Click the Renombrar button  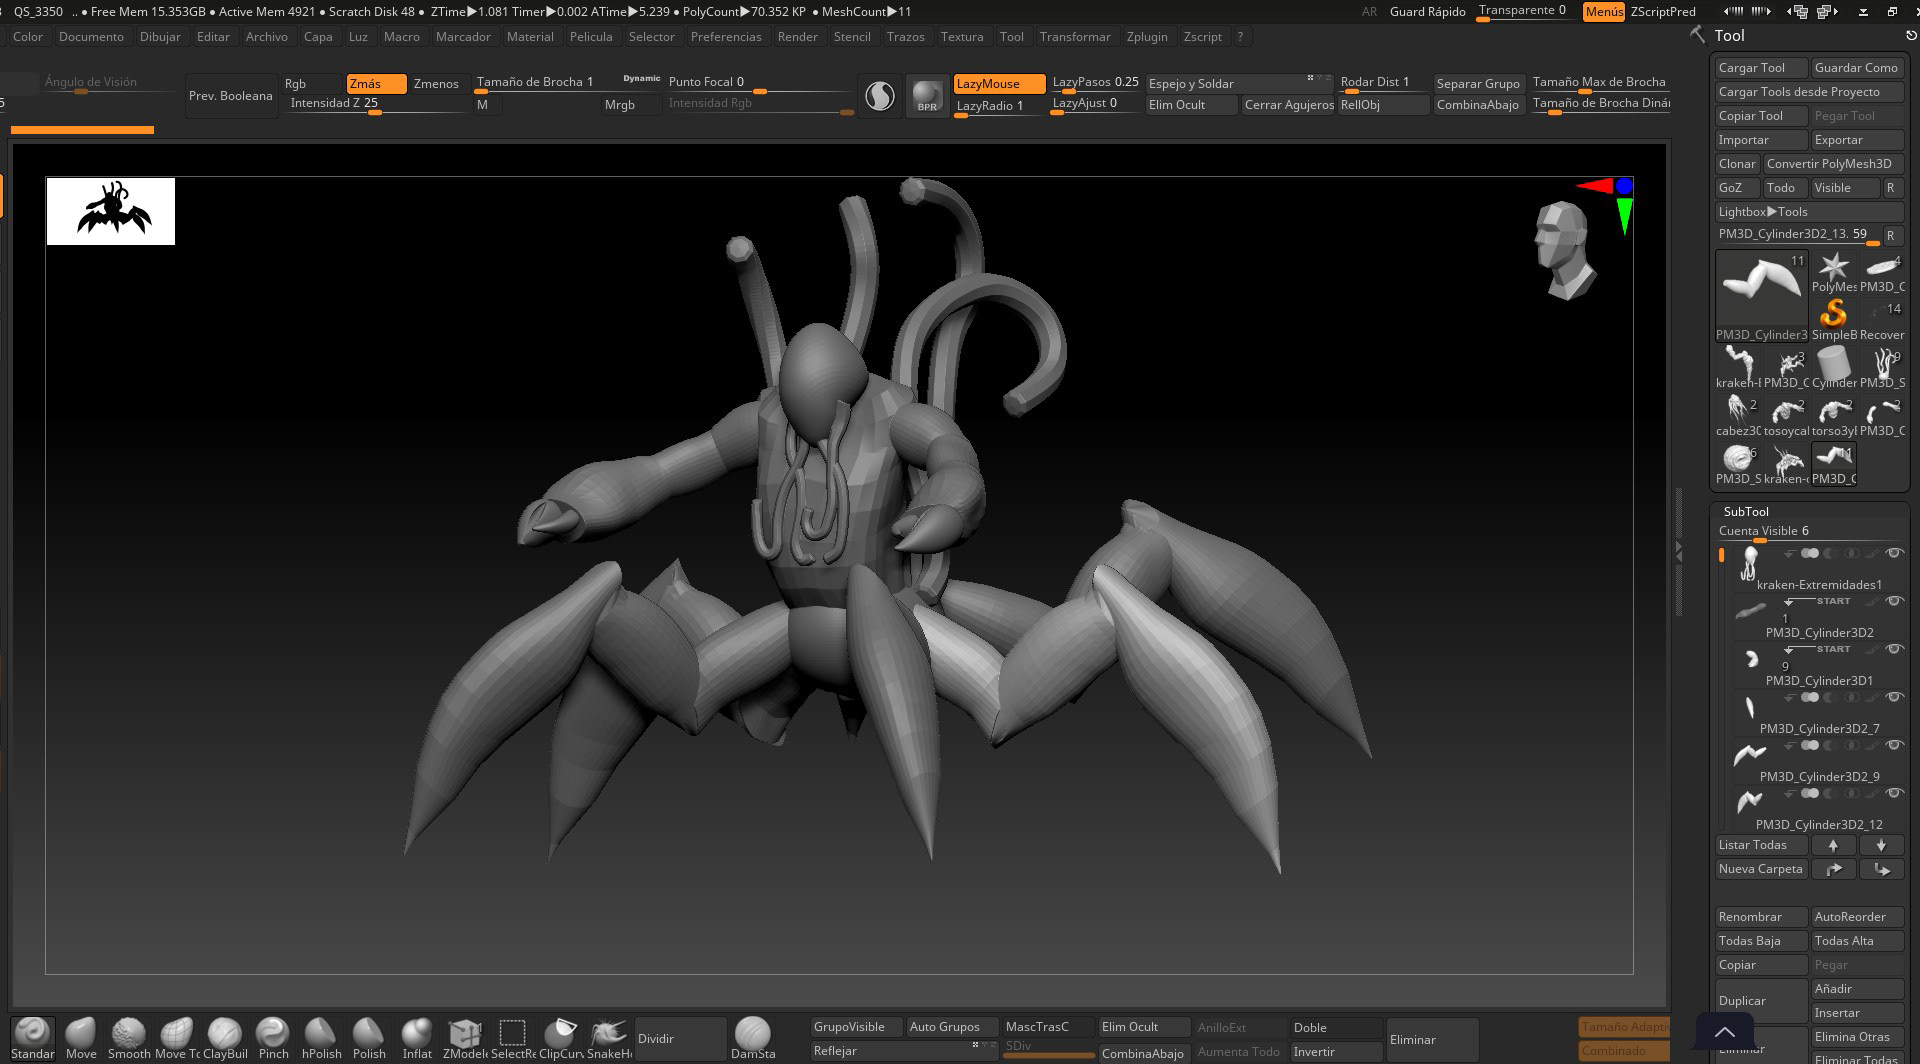pos(1761,917)
